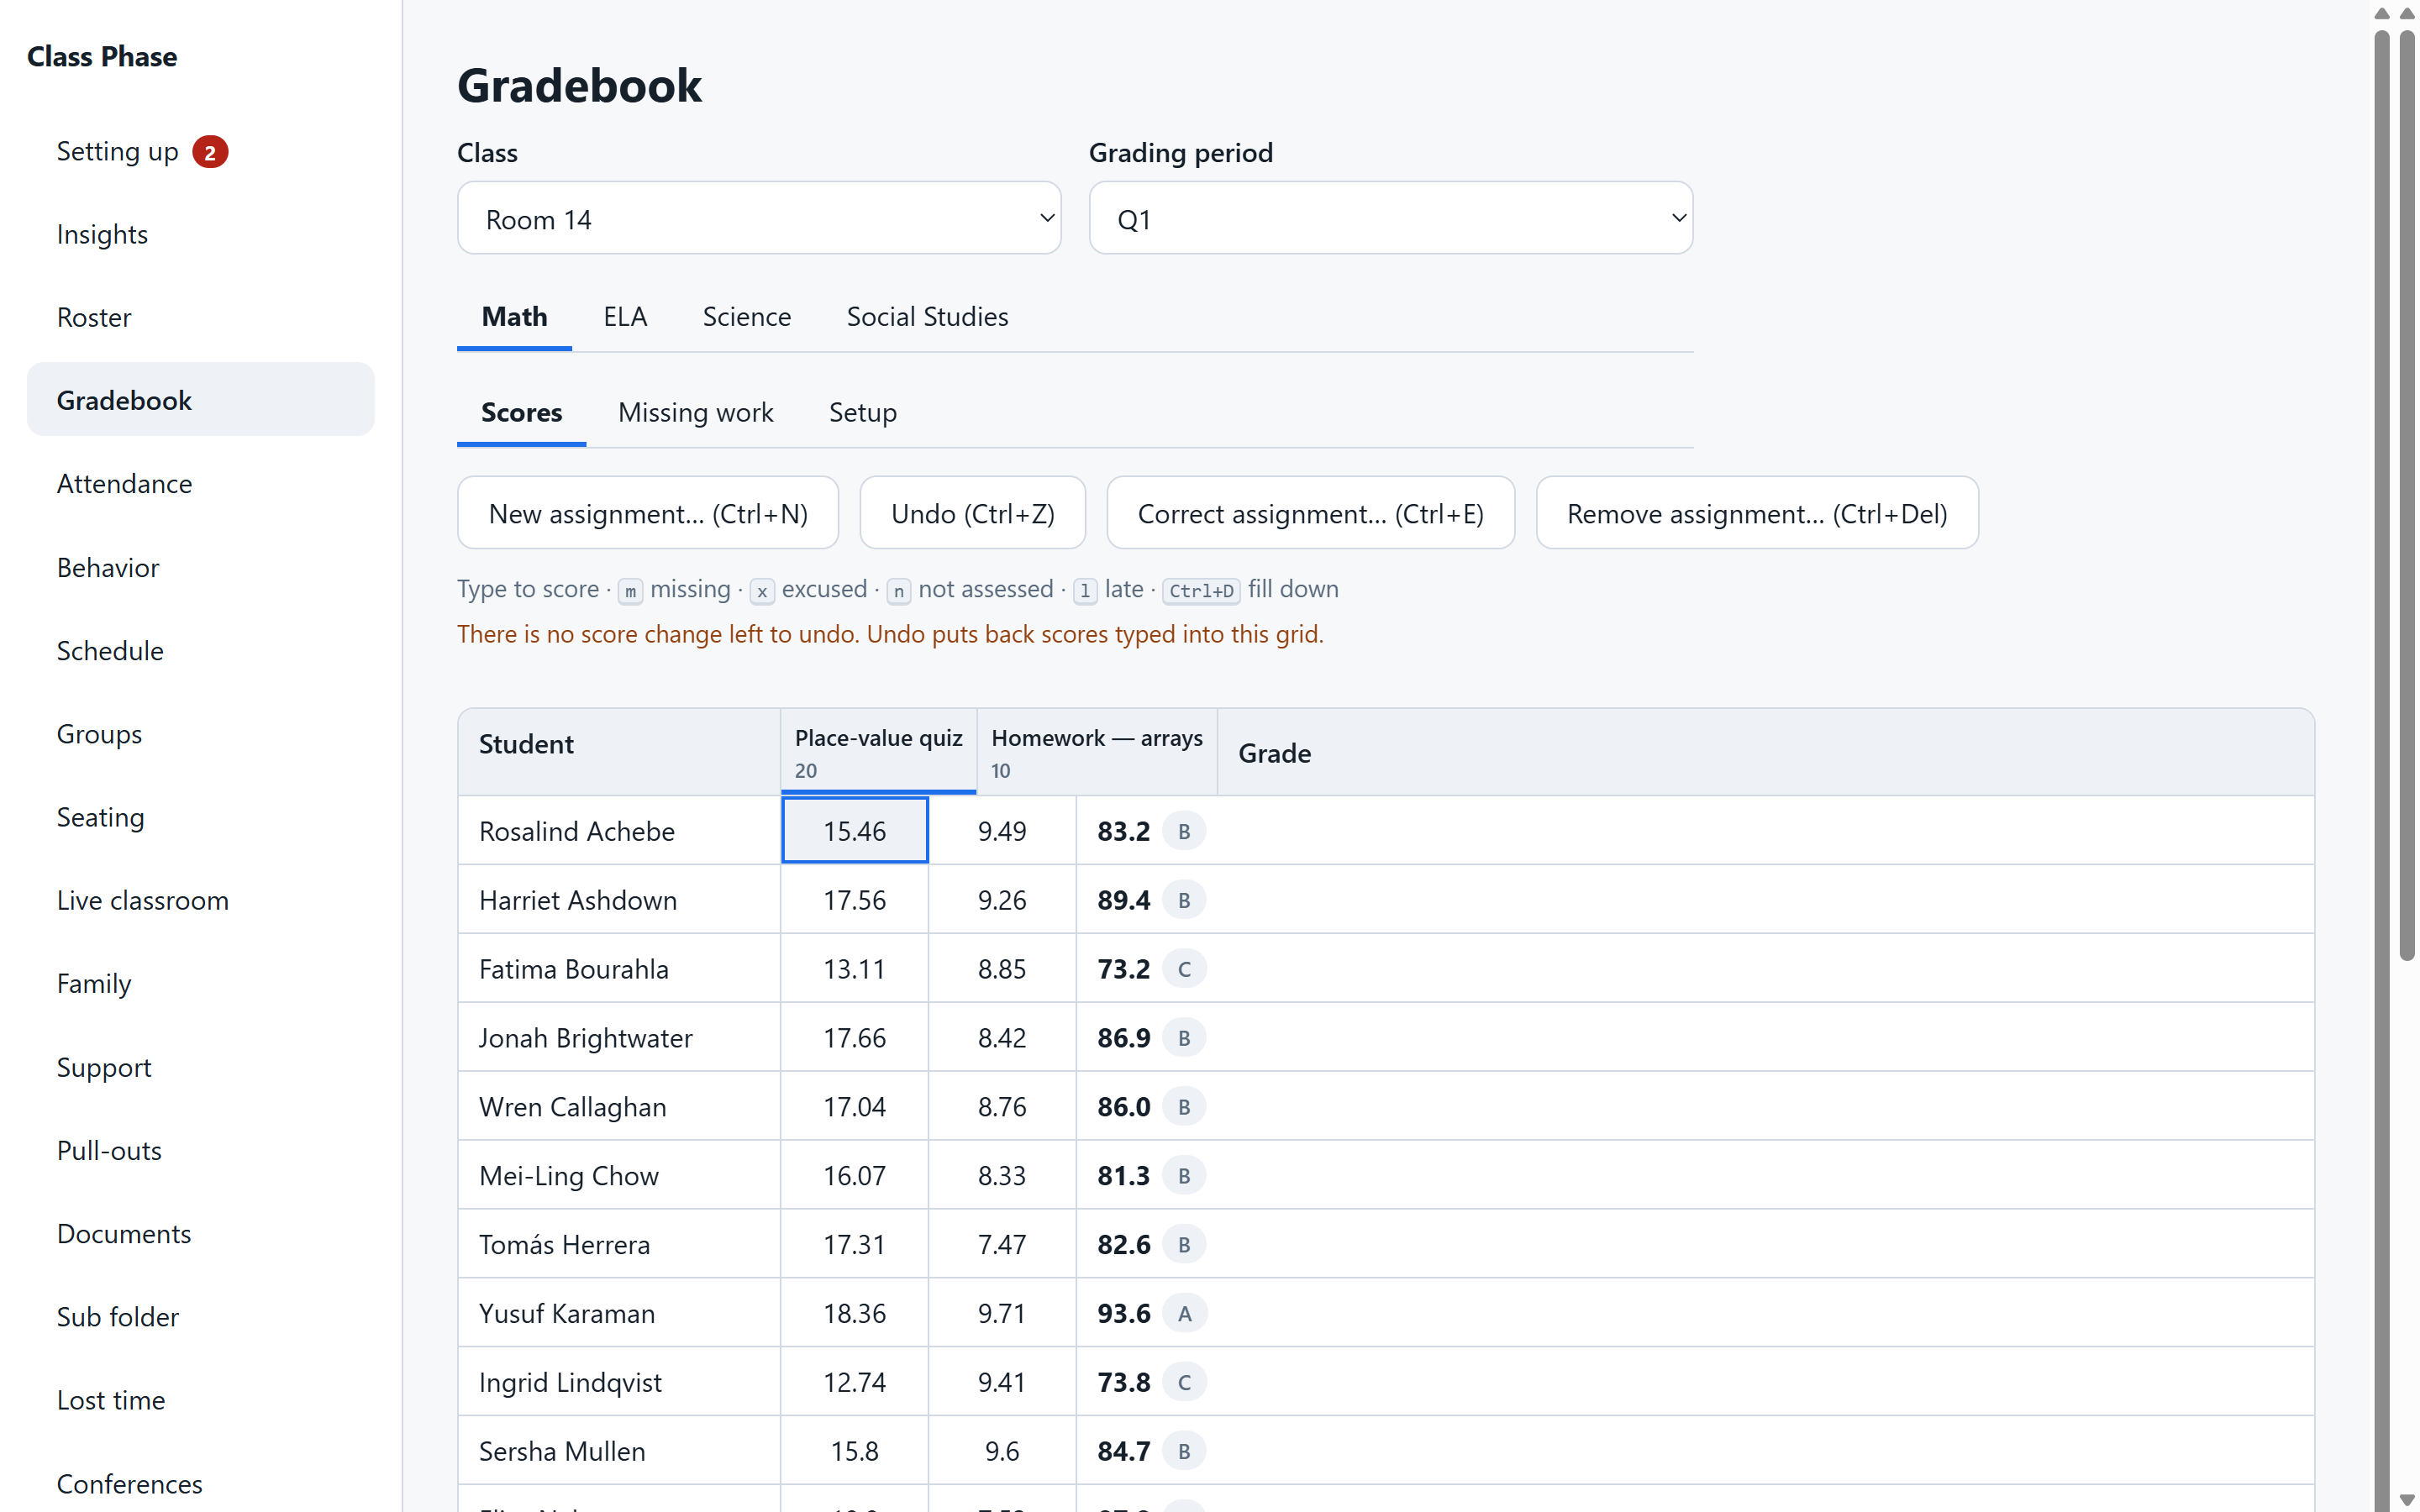Open Roster in the sidebar
Image resolution: width=2420 pixels, height=1512 pixels.
click(x=200, y=317)
